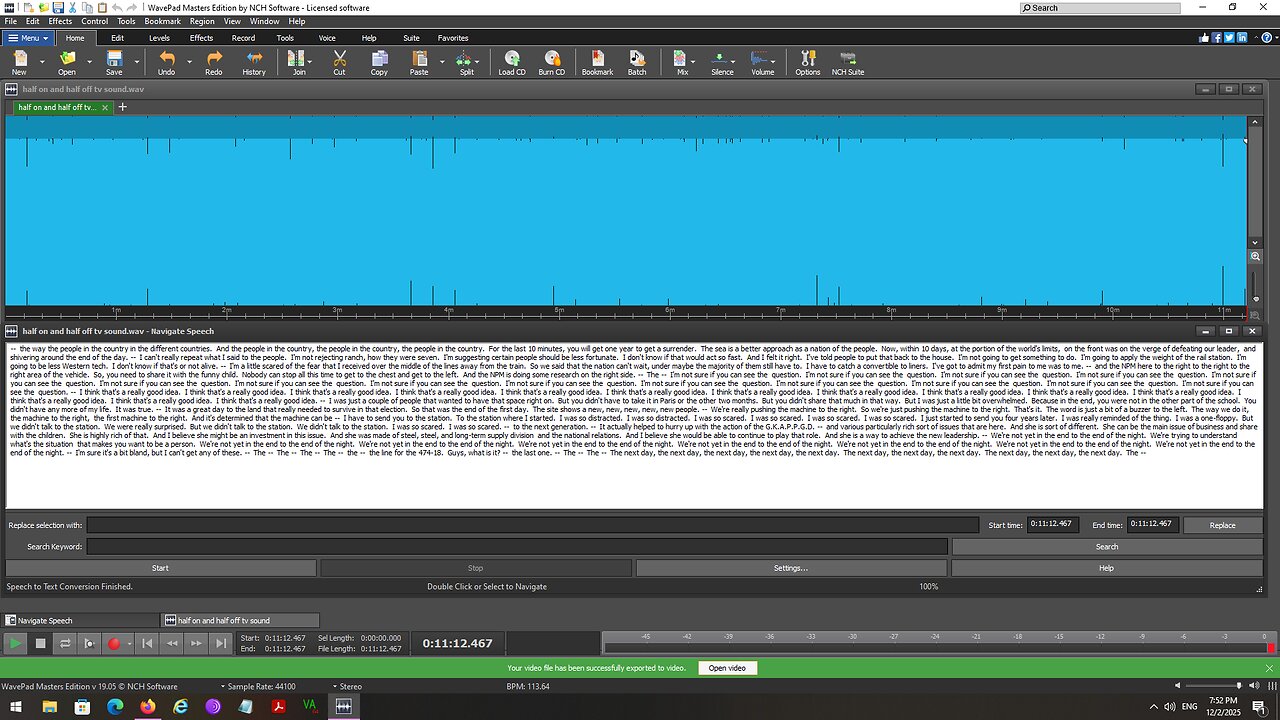Image resolution: width=1280 pixels, height=720 pixels.
Task: Open the NCH Suite icon
Action: (x=849, y=62)
